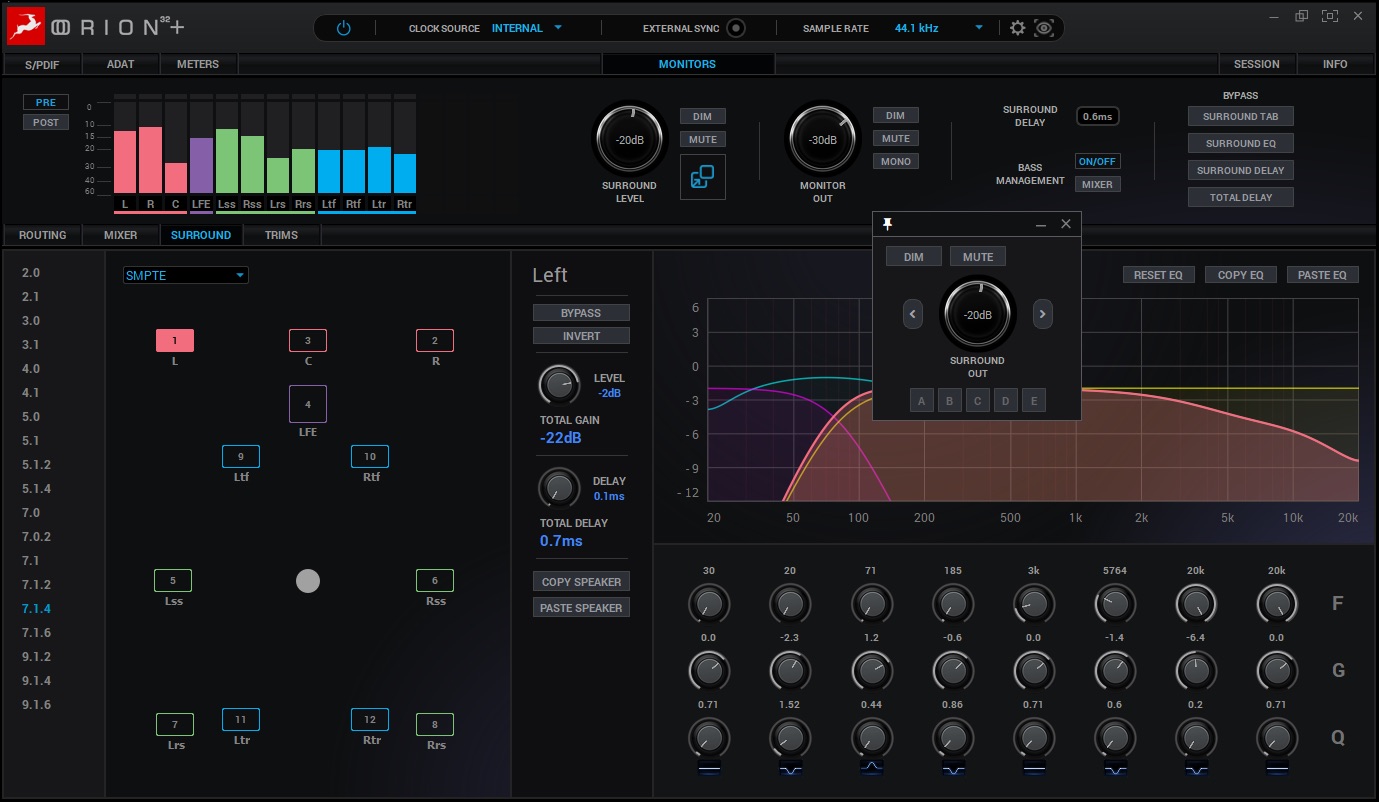
Task: Open settings with the gear icon
Action: [1017, 28]
